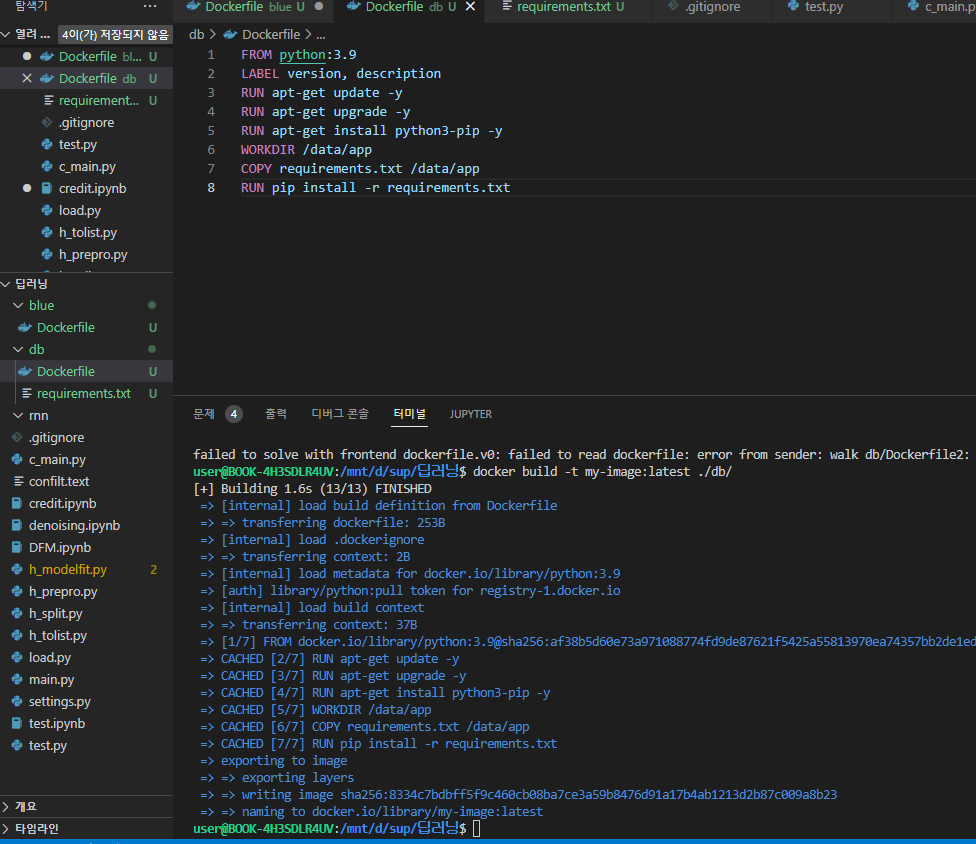Place cursor on line 8 pip install
This screenshot has height=844, width=976.
pyautogui.click(x=375, y=187)
